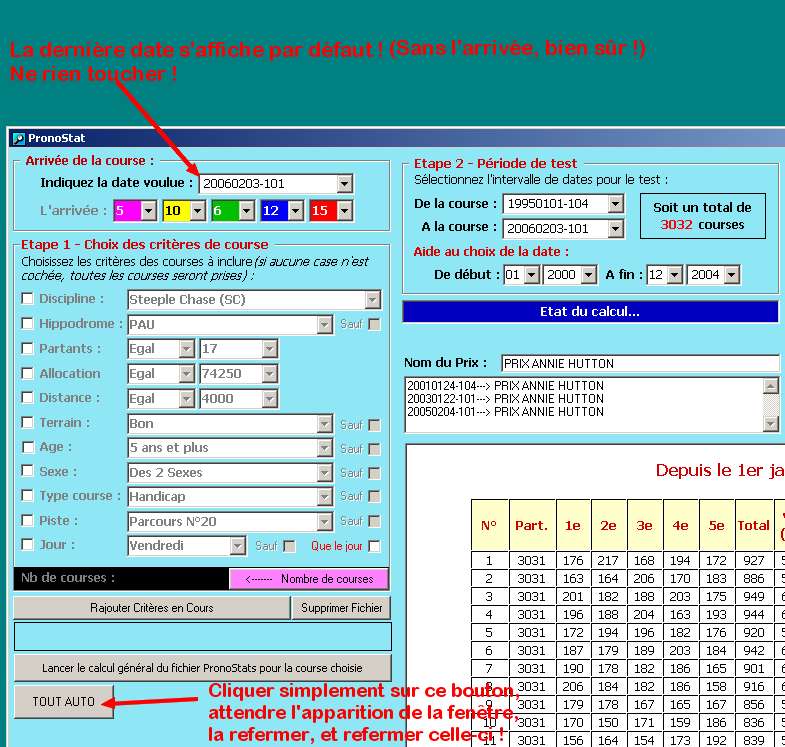Click the prize list scrollbar up arrow
The image size is (785, 747).
[x=770, y=386]
